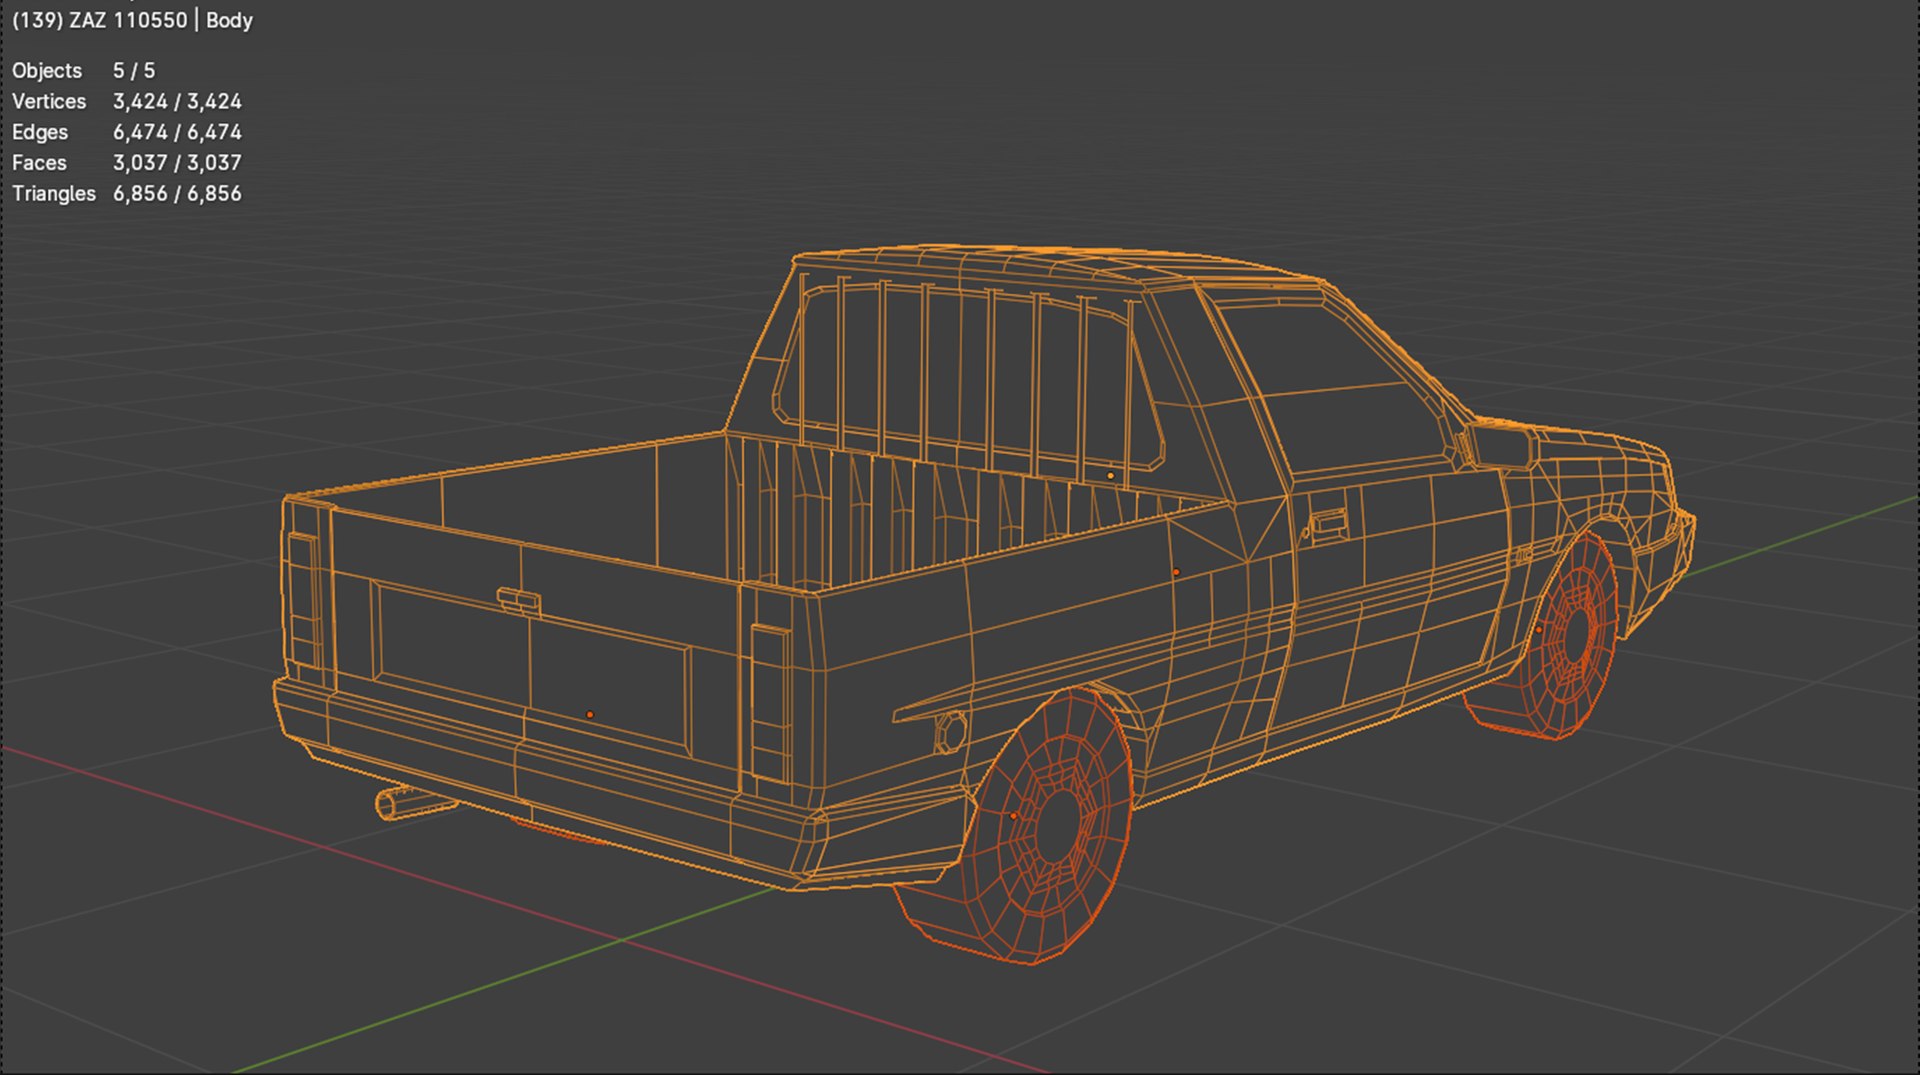Click the "Faces" statistics label
Image resolution: width=1920 pixels, height=1075 pixels.
[x=39, y=163]
